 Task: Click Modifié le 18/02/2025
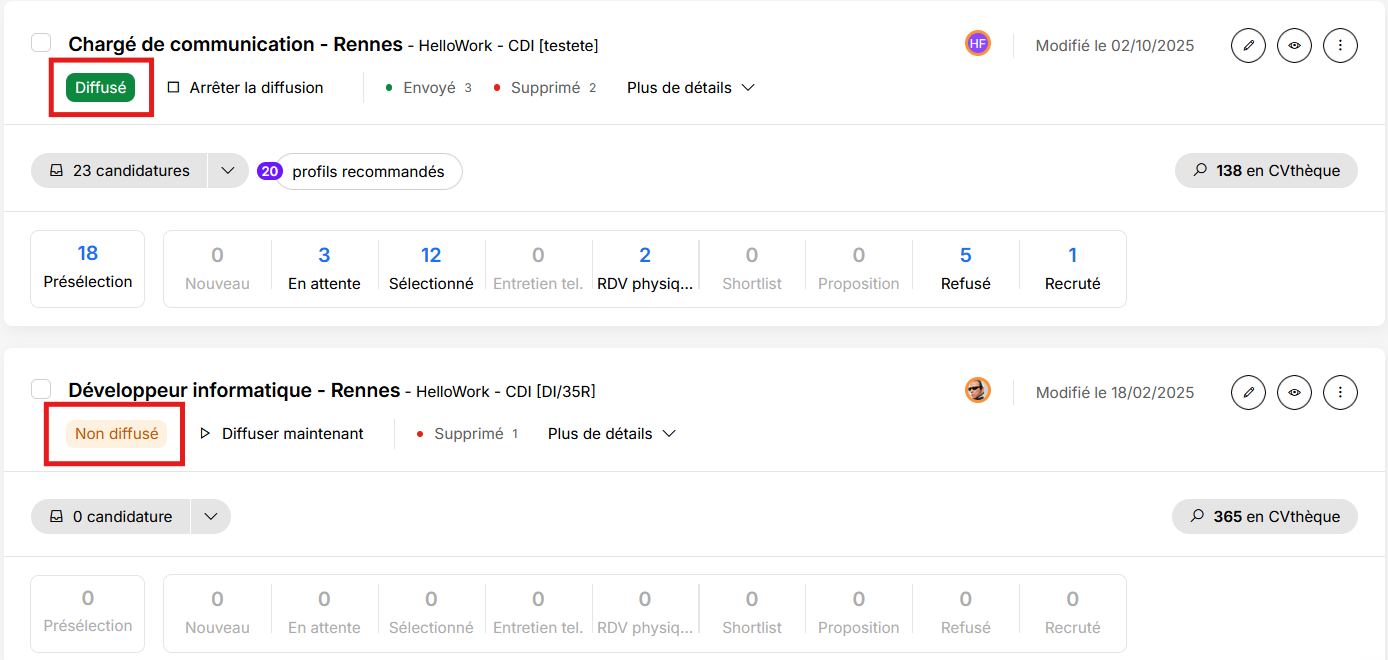tap(1115, 393)
